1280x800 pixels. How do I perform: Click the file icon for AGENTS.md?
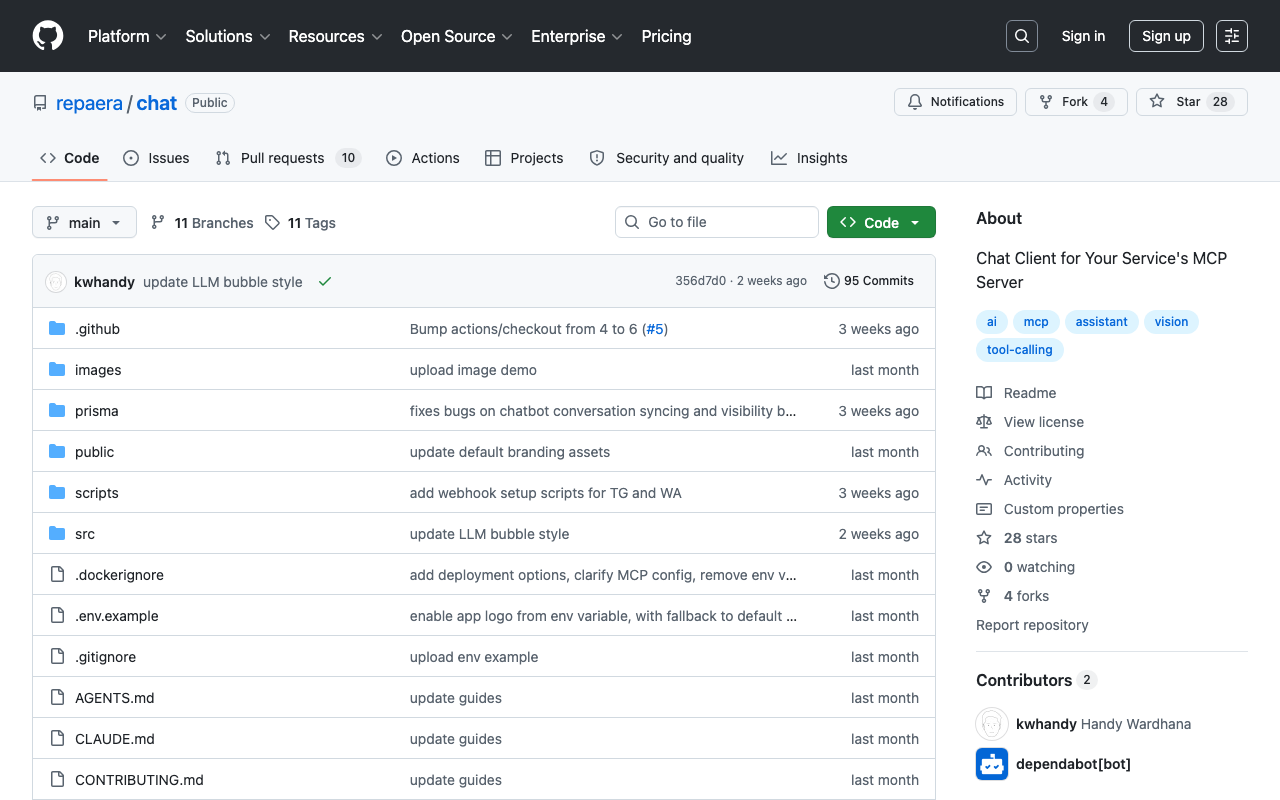click(x=57, y=698)
